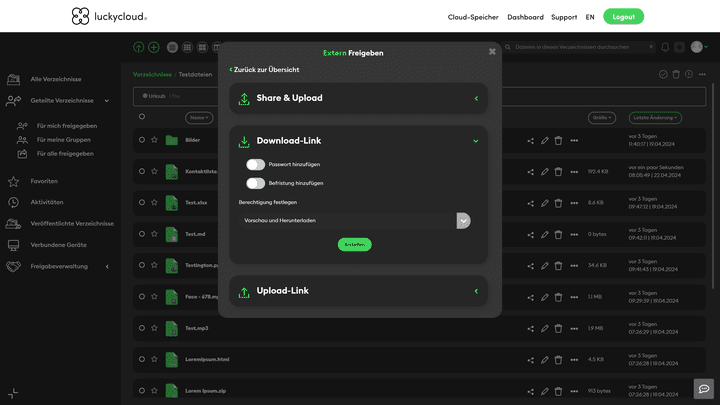
Task: Collapse the Download-Link section chevron
Action: [x=476, y=141]
